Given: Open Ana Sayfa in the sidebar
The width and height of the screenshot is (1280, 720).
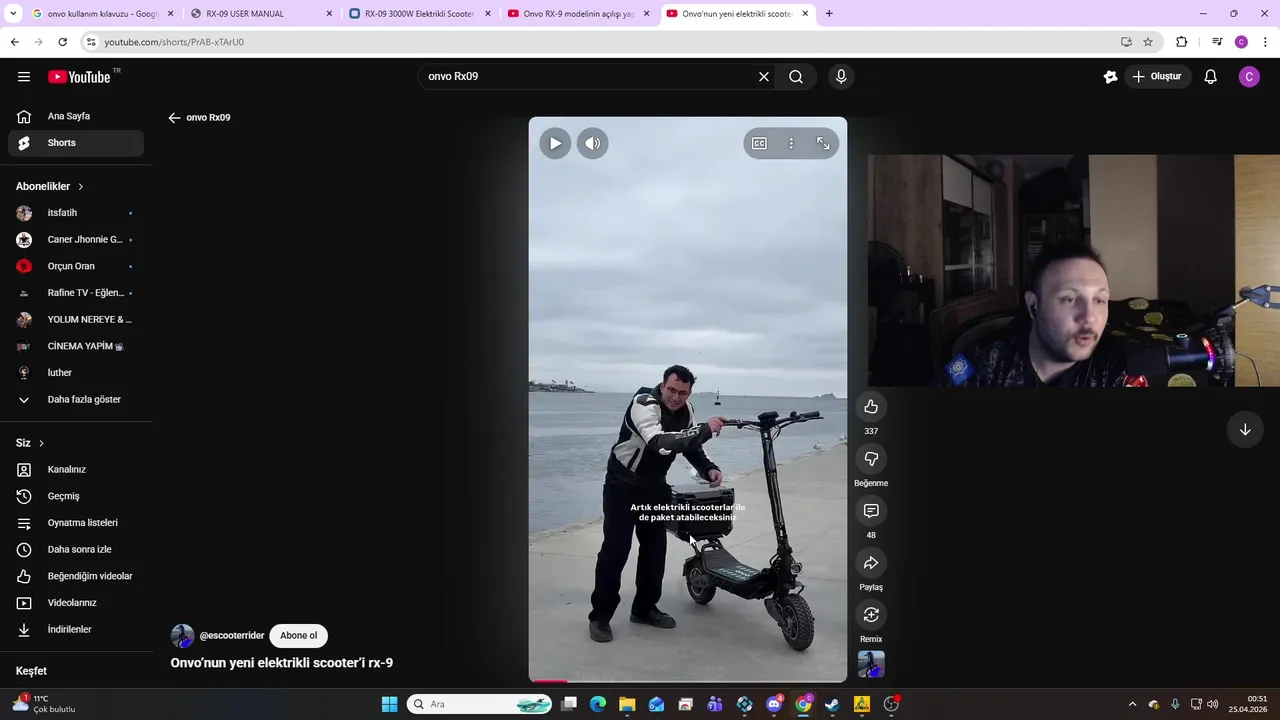Looking at the screenshot, I should (76, 116).
